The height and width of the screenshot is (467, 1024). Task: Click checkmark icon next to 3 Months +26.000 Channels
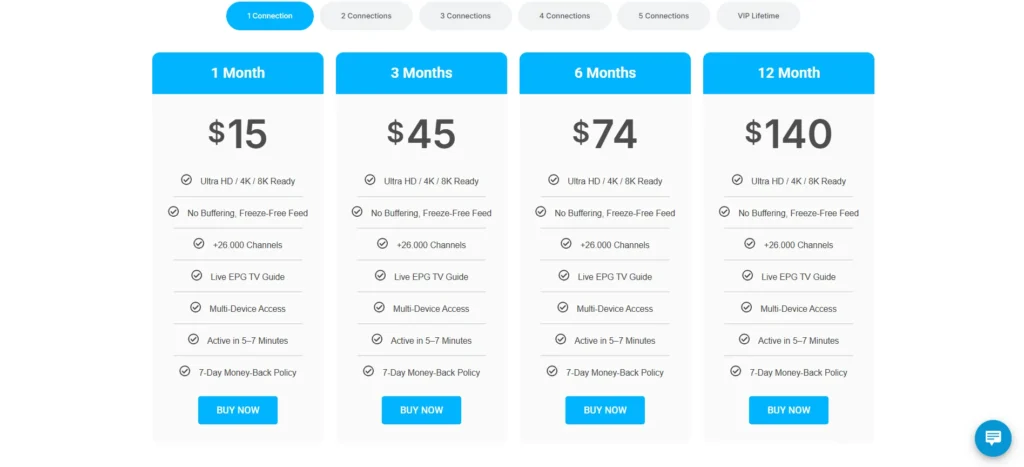(x=382, y=244)
